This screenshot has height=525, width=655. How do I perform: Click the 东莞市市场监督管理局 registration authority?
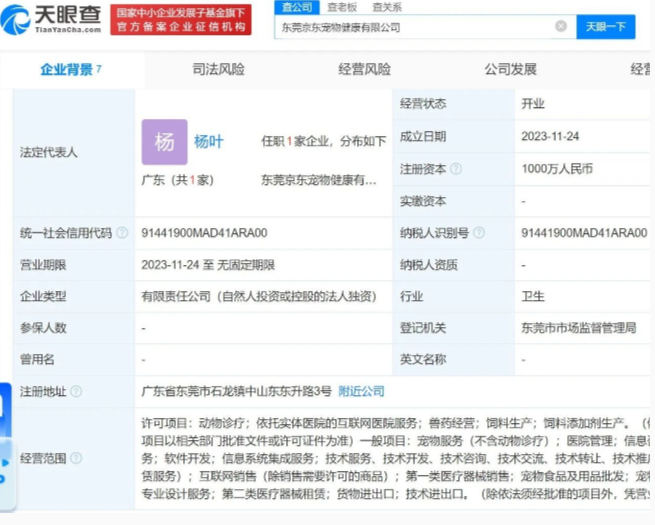pos(579,328)
